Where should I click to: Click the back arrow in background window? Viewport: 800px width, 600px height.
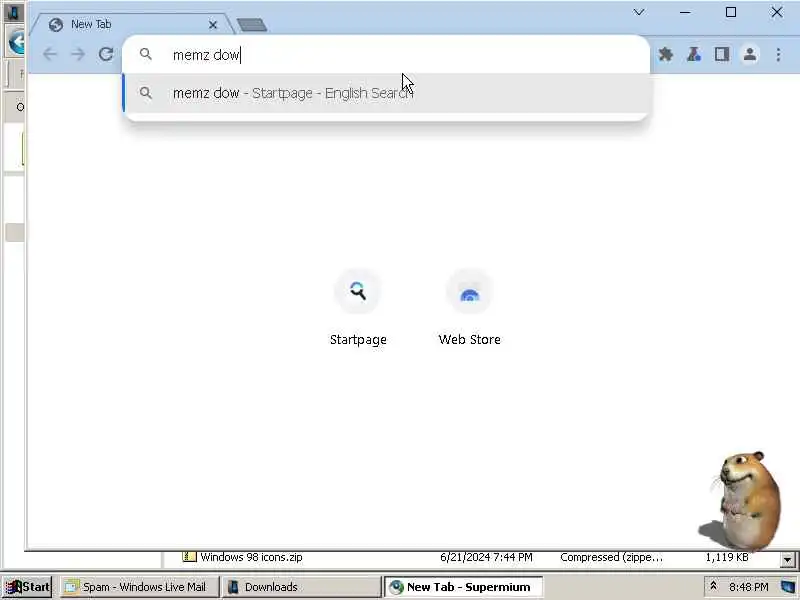point(15,42)
